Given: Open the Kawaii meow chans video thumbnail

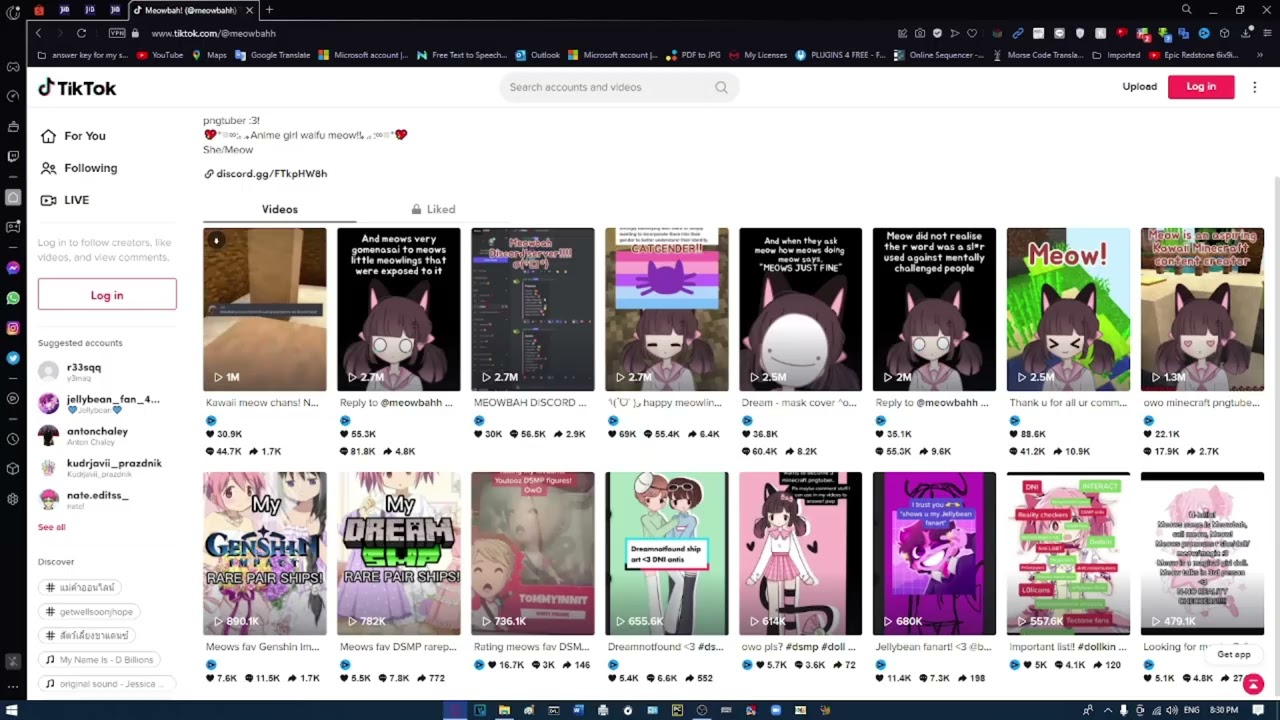Looking at the screenshot, I should pyautogui.click(x=265, y=309).
